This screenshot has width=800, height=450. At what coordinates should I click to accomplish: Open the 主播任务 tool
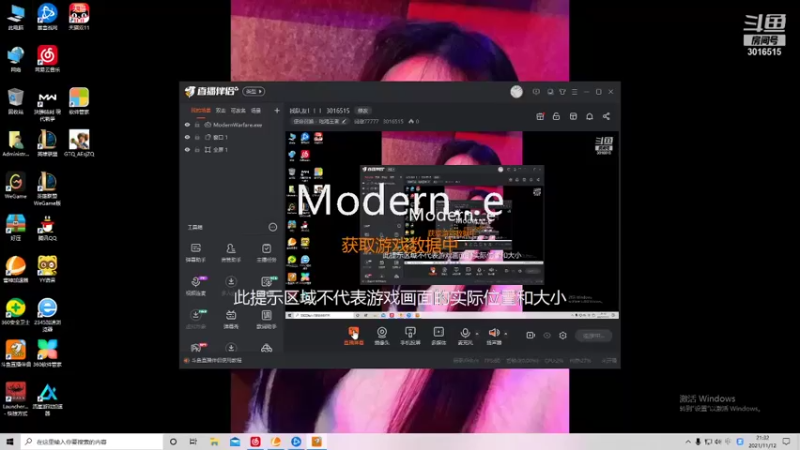tap(266, 253)
